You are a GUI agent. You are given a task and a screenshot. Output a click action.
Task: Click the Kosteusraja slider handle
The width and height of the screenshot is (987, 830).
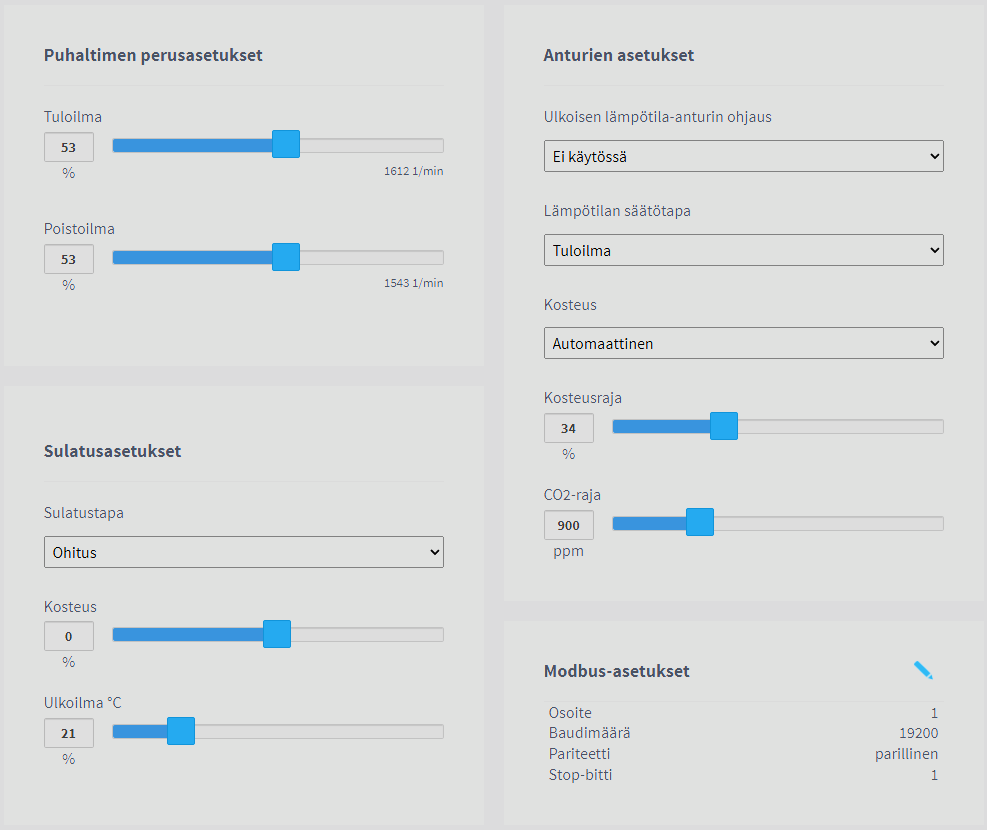tap(724, 426)
